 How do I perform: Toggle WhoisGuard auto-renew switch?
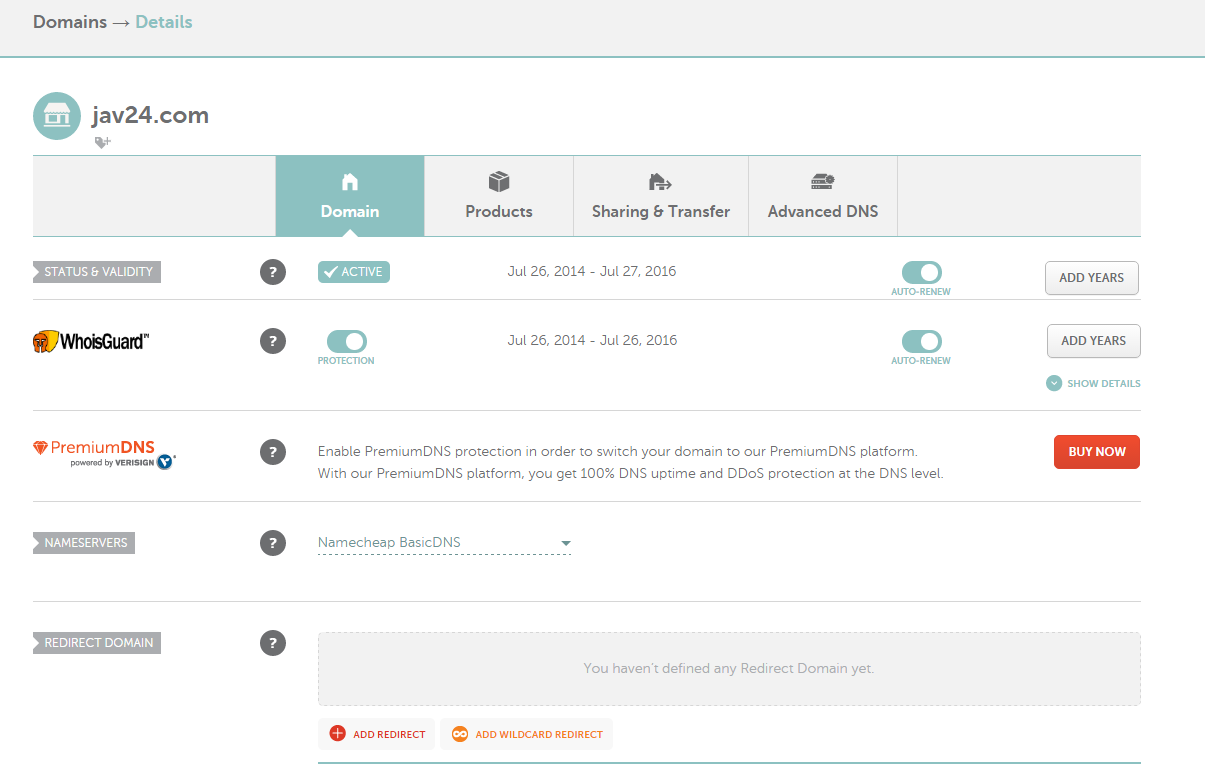click(x=921, y=341)
